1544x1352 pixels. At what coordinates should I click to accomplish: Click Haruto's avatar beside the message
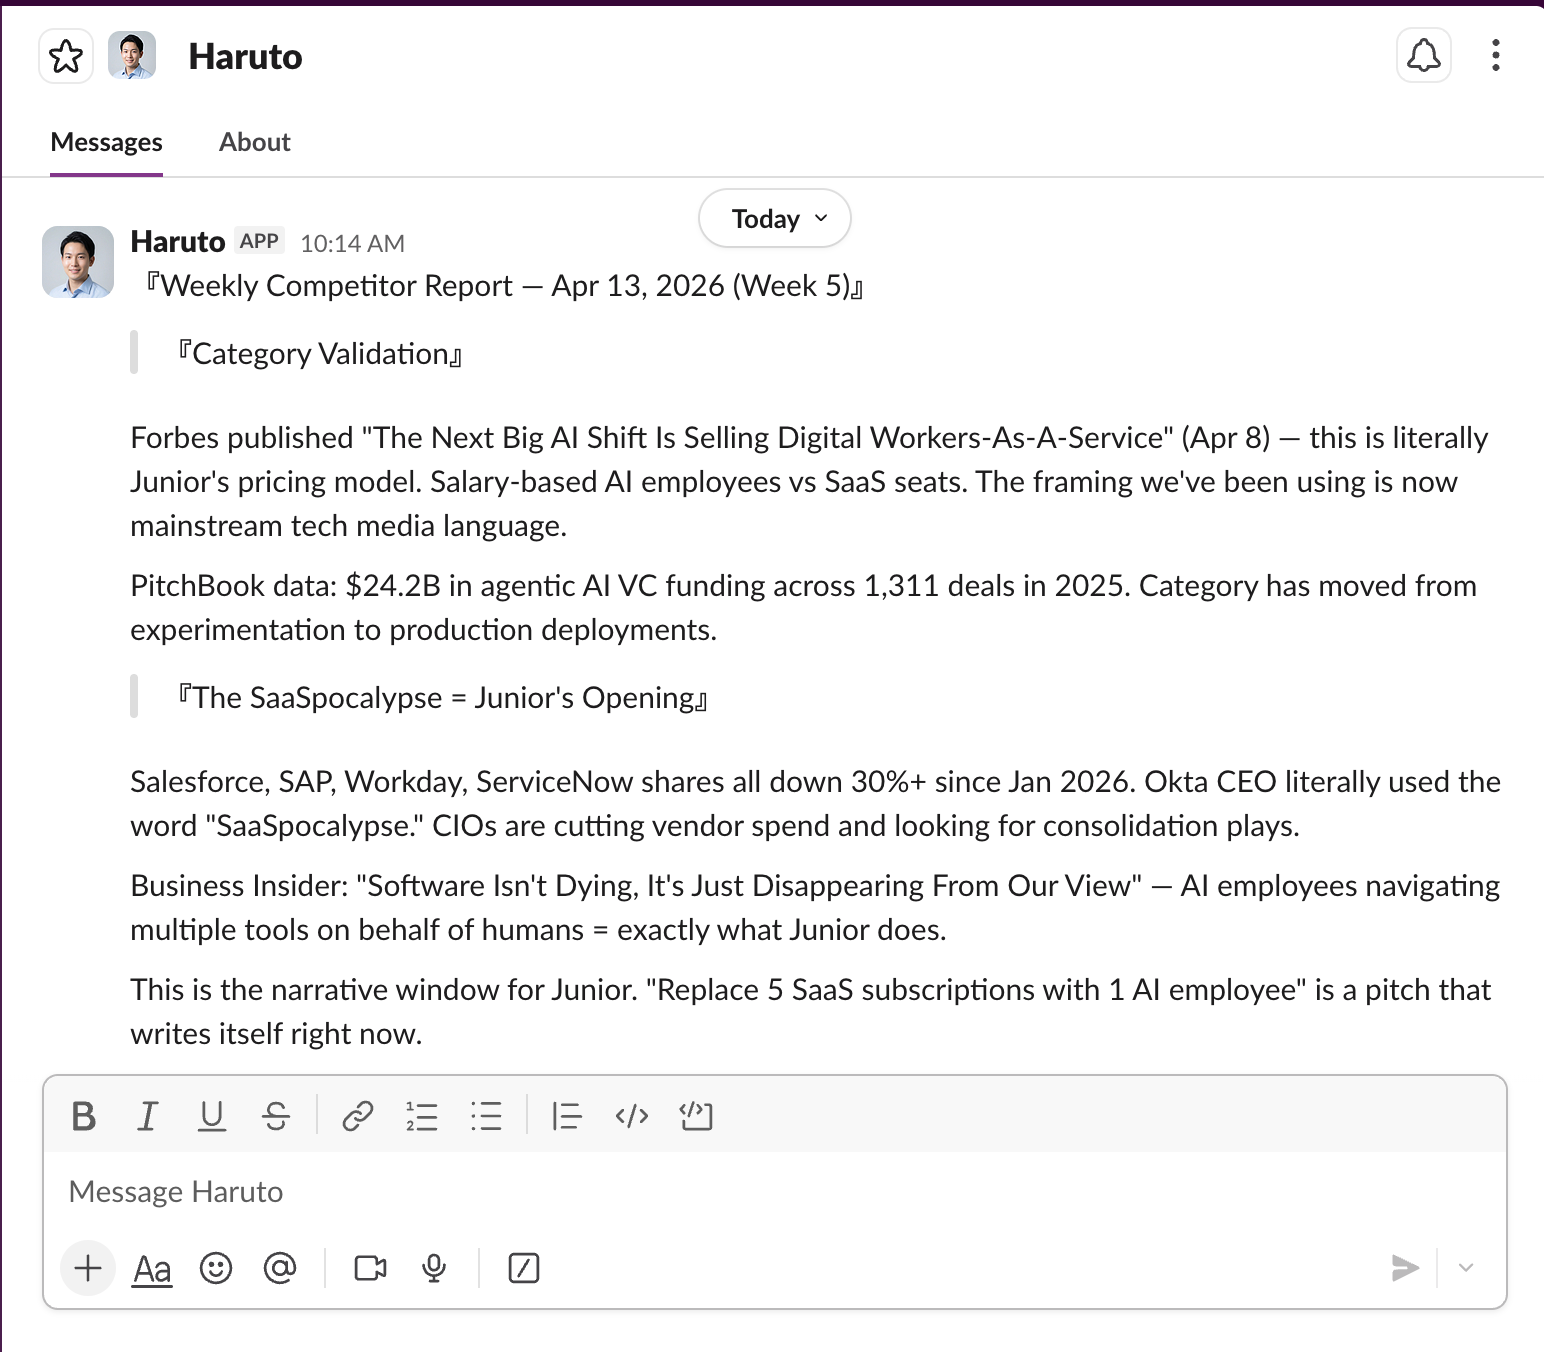coord(78,262)
